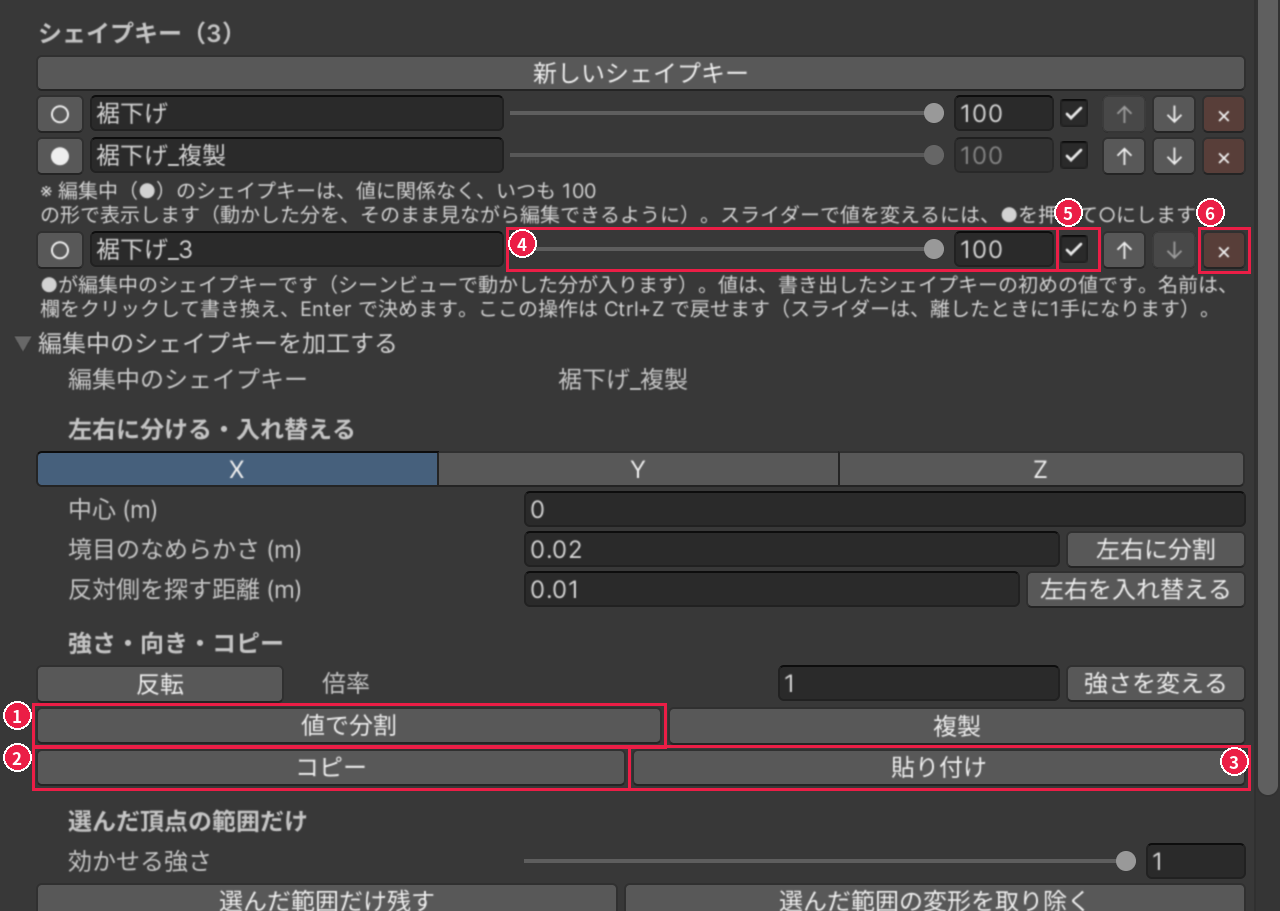Move 裾下げ_複製 shape key up

tap(1124, 155)
